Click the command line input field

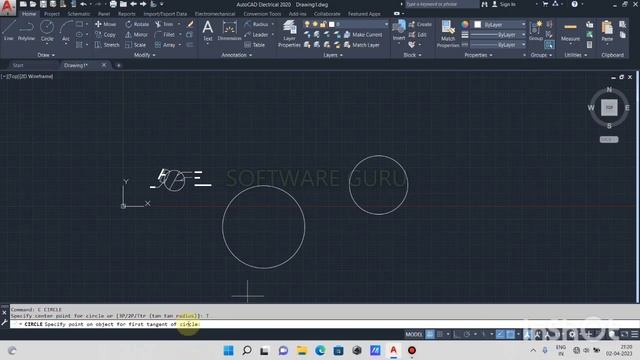324,324
